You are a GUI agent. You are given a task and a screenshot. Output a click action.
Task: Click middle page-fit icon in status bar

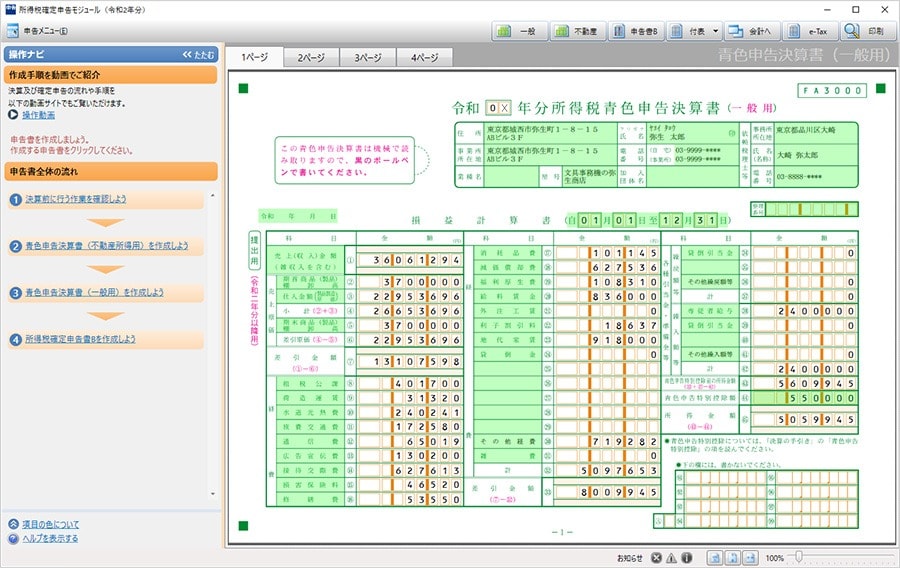732,558
